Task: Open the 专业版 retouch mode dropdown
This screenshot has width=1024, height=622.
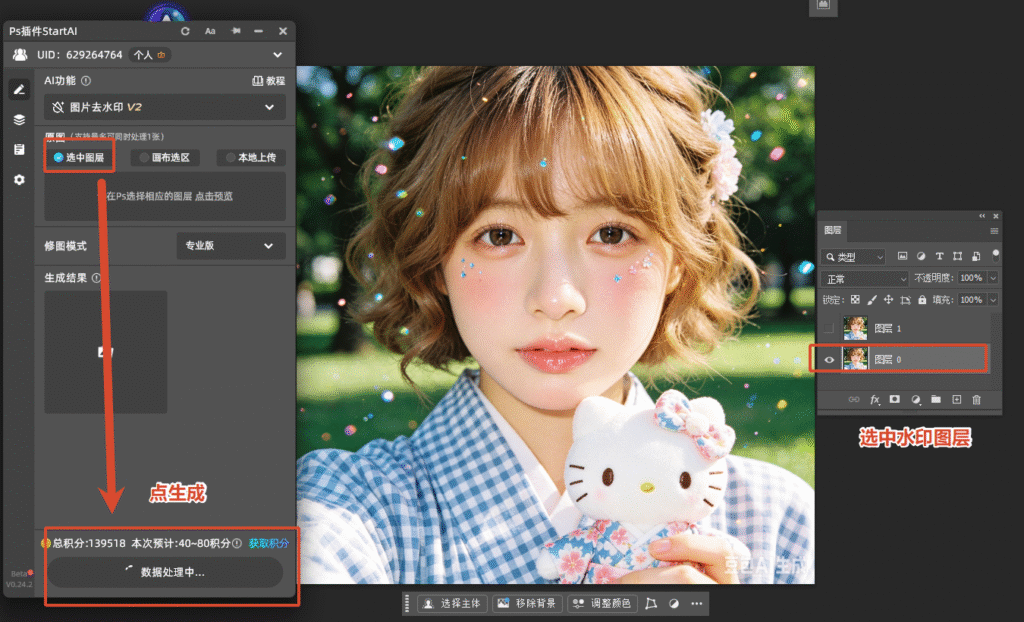Action: point(231,246)
